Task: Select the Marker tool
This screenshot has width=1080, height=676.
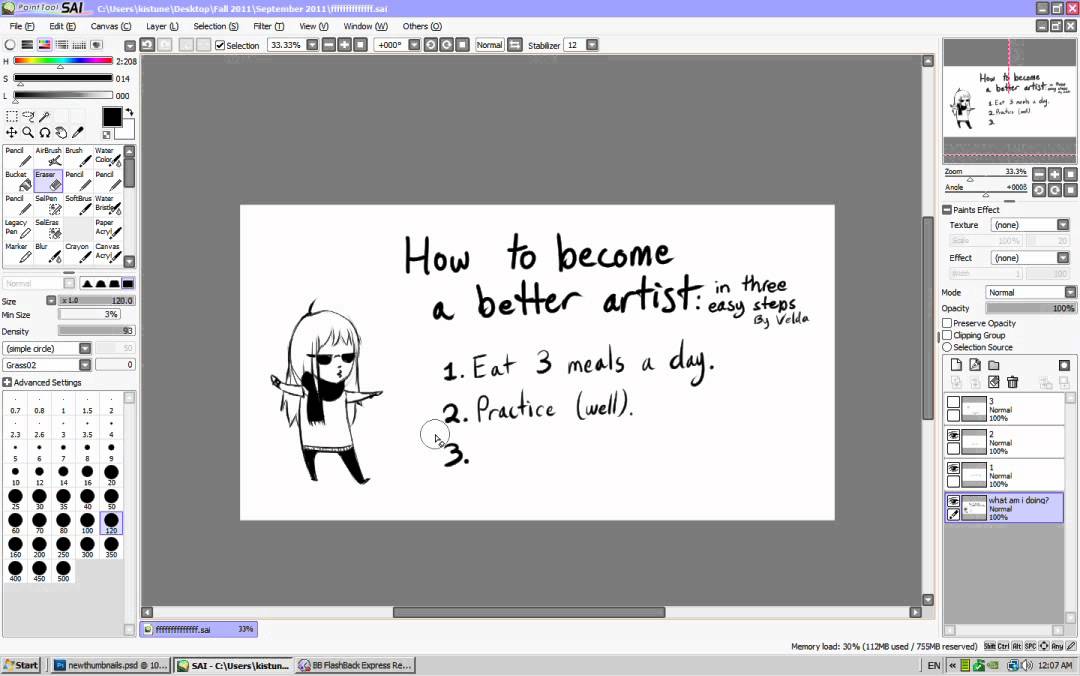Action: [x=18, y=254]
